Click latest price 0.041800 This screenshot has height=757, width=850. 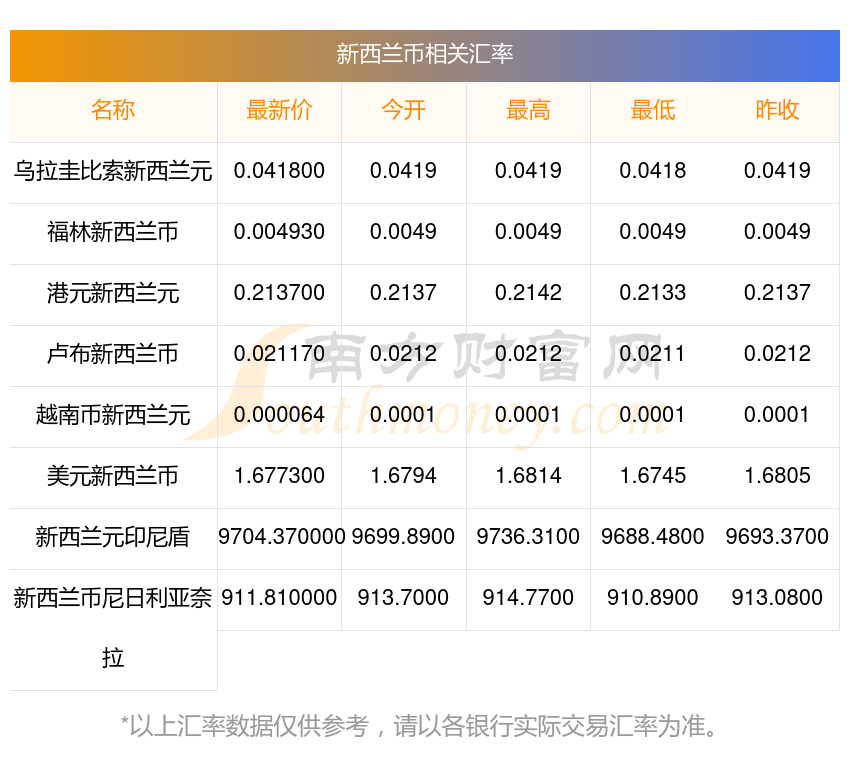[x=279, y=171]
